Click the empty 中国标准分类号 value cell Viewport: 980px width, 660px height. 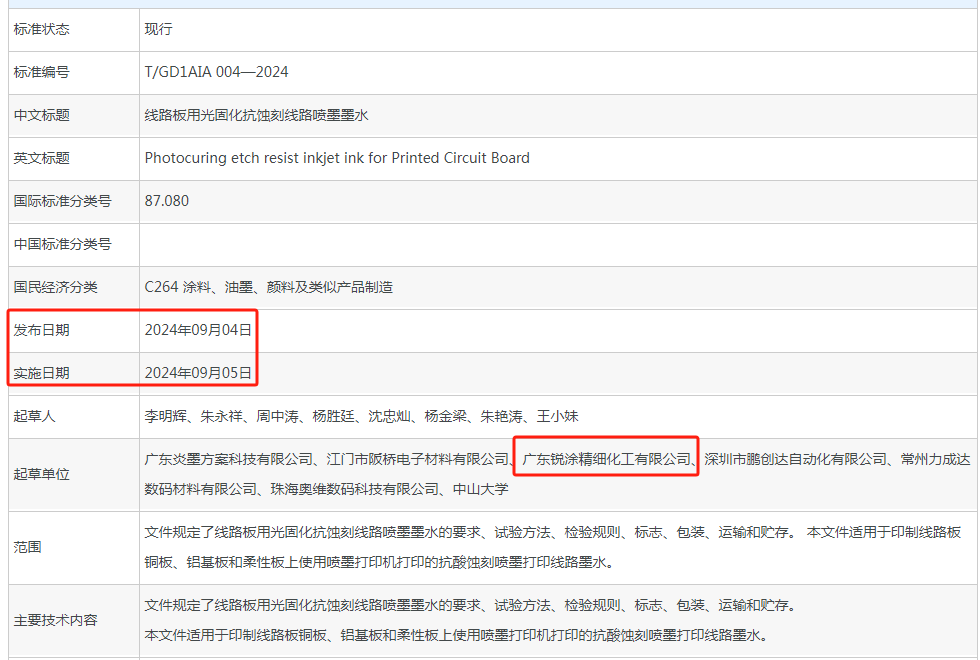(x=400, y=244)
